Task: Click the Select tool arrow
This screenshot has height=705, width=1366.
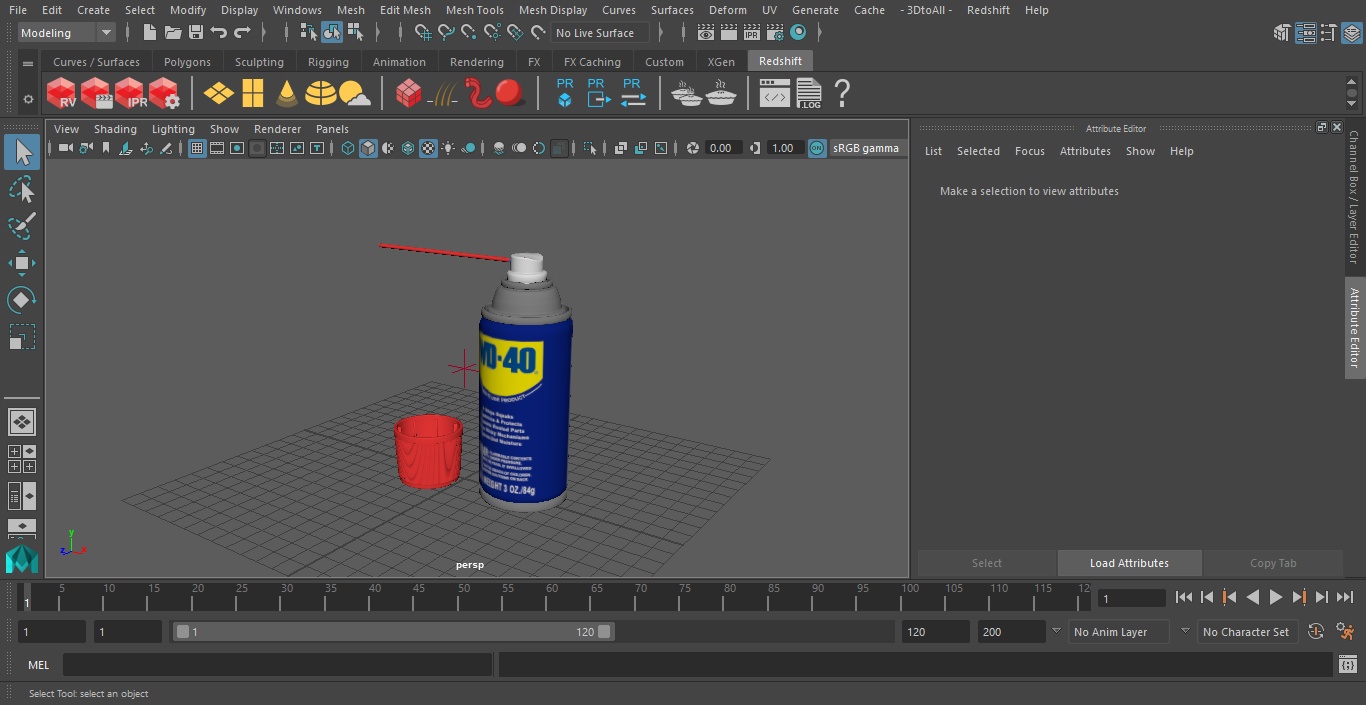Action: 22,152
